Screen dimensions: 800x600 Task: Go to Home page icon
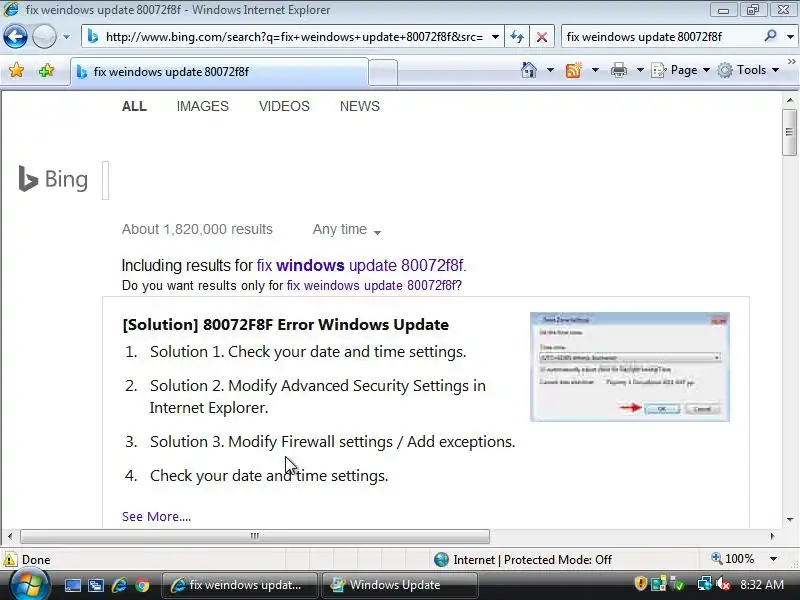point(529,70)
